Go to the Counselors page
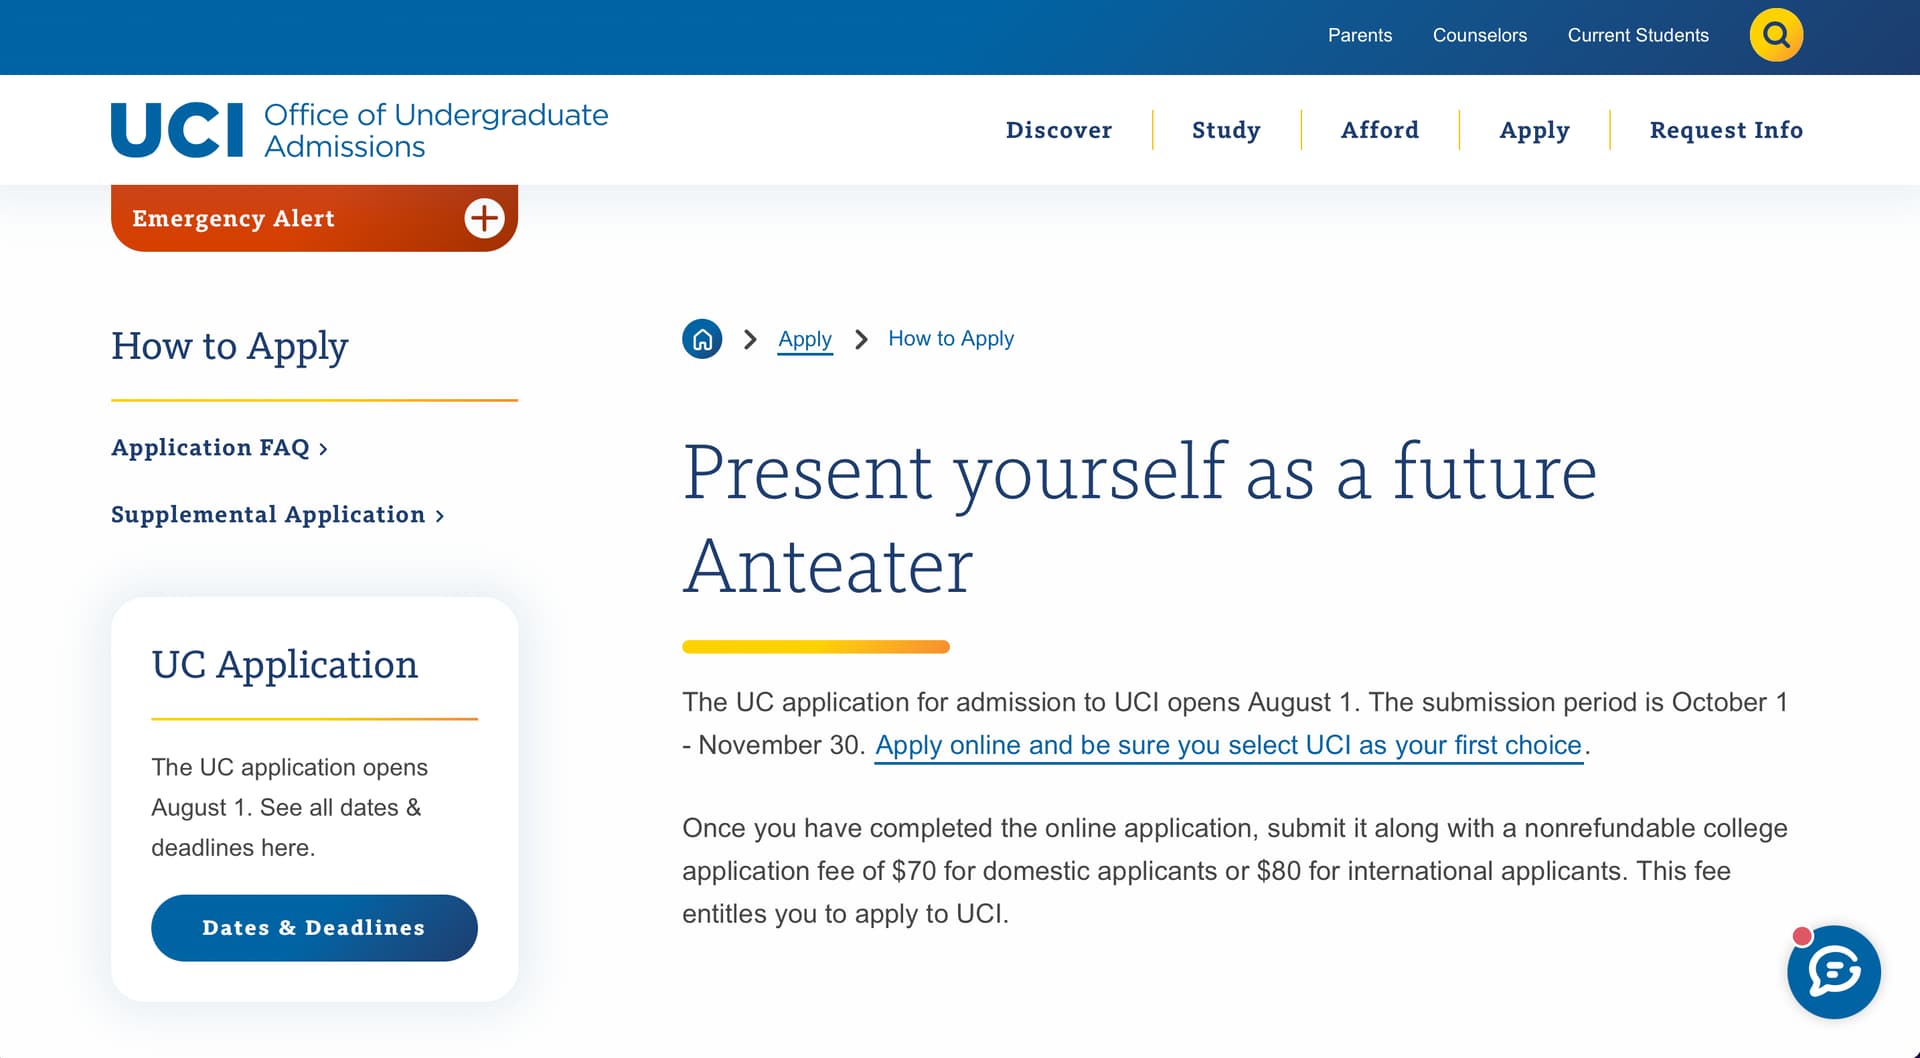Image resolution: width=1920 pixels, height=1058 pixels. pos(1479,35)
